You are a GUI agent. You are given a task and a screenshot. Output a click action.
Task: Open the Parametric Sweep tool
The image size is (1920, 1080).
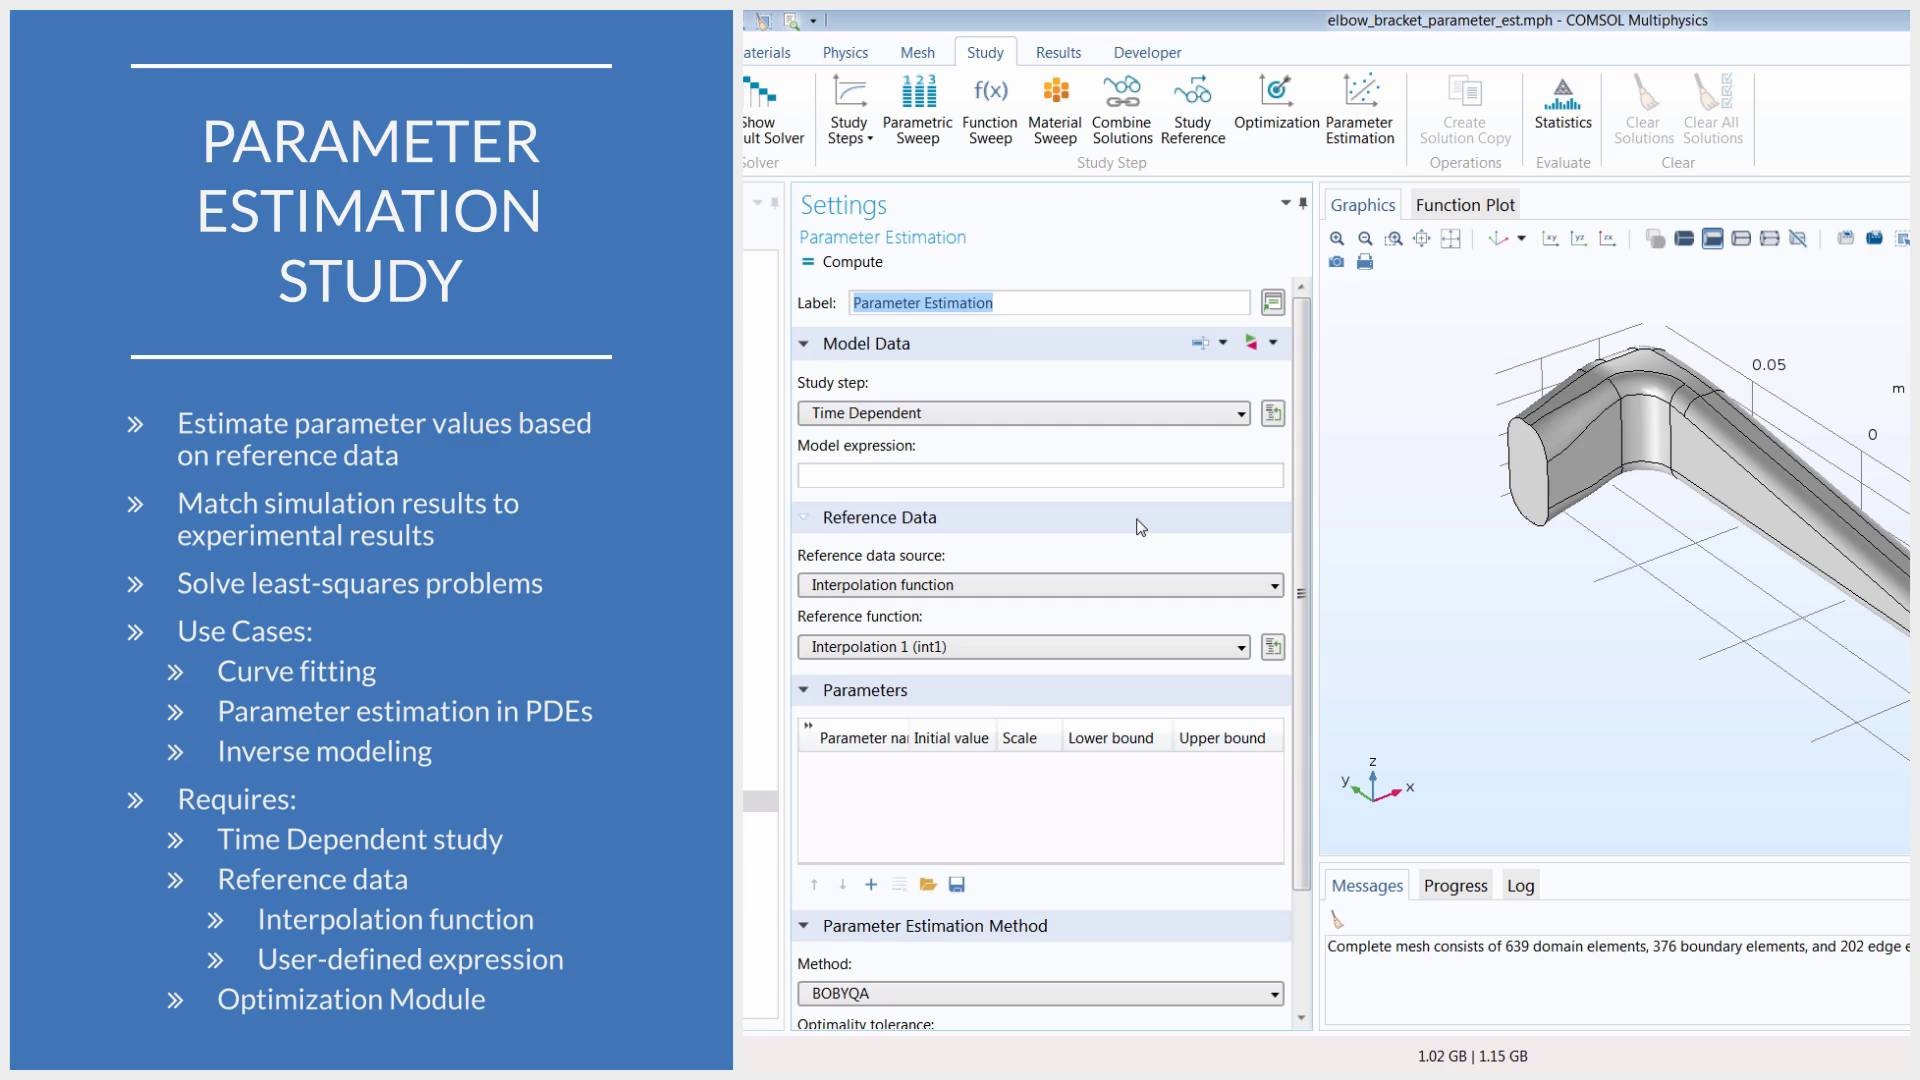click(916, 108)
